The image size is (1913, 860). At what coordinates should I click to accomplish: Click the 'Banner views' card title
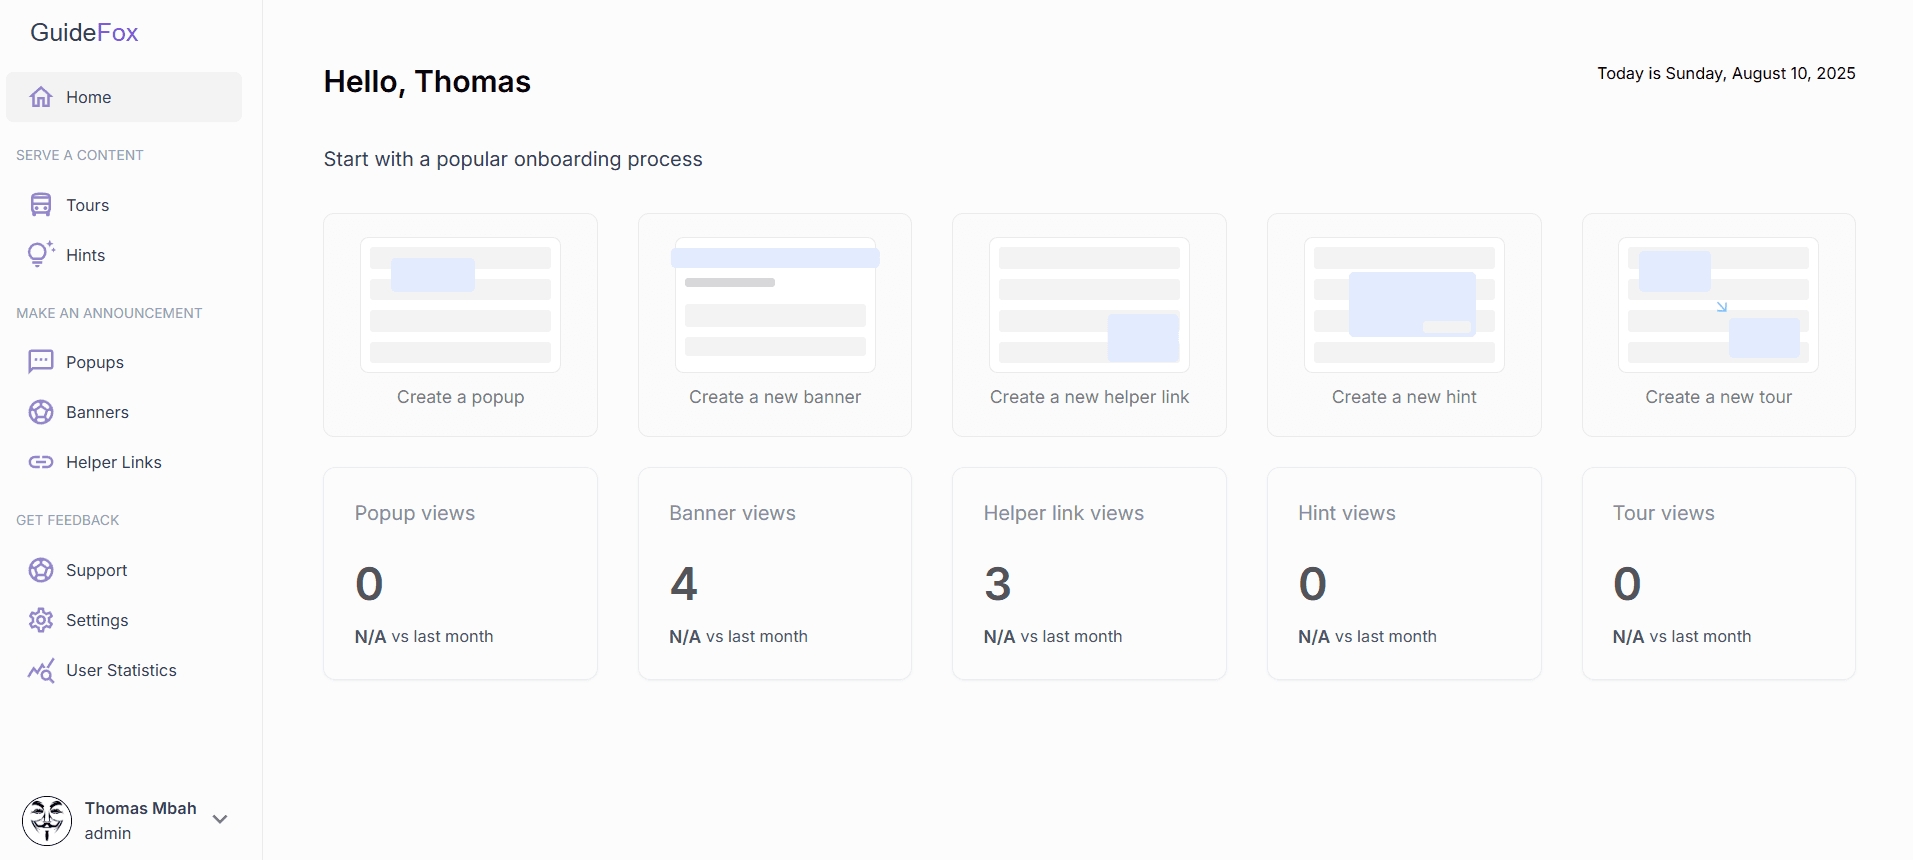point(732,513)
